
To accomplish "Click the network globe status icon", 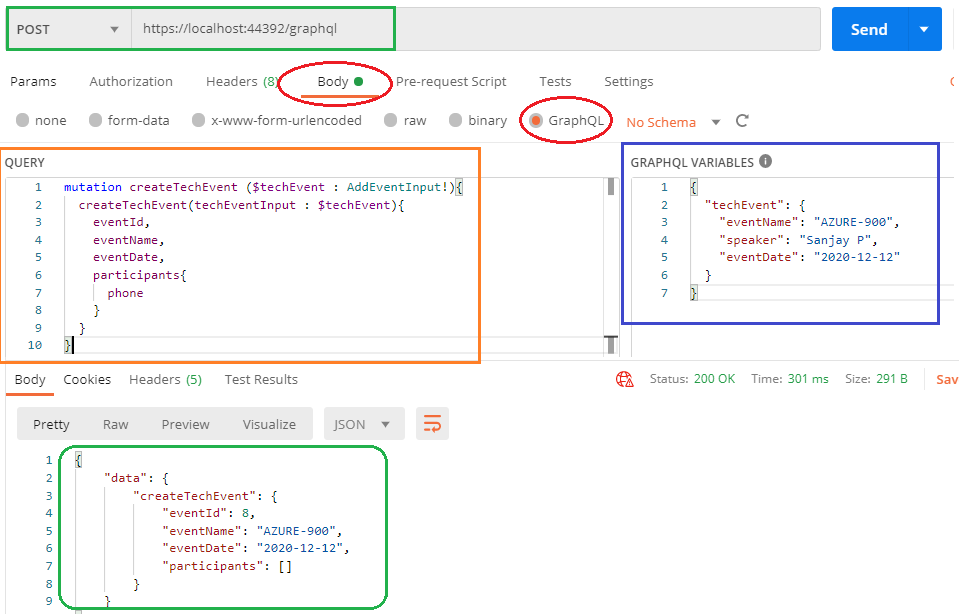I will pos(625,379).
